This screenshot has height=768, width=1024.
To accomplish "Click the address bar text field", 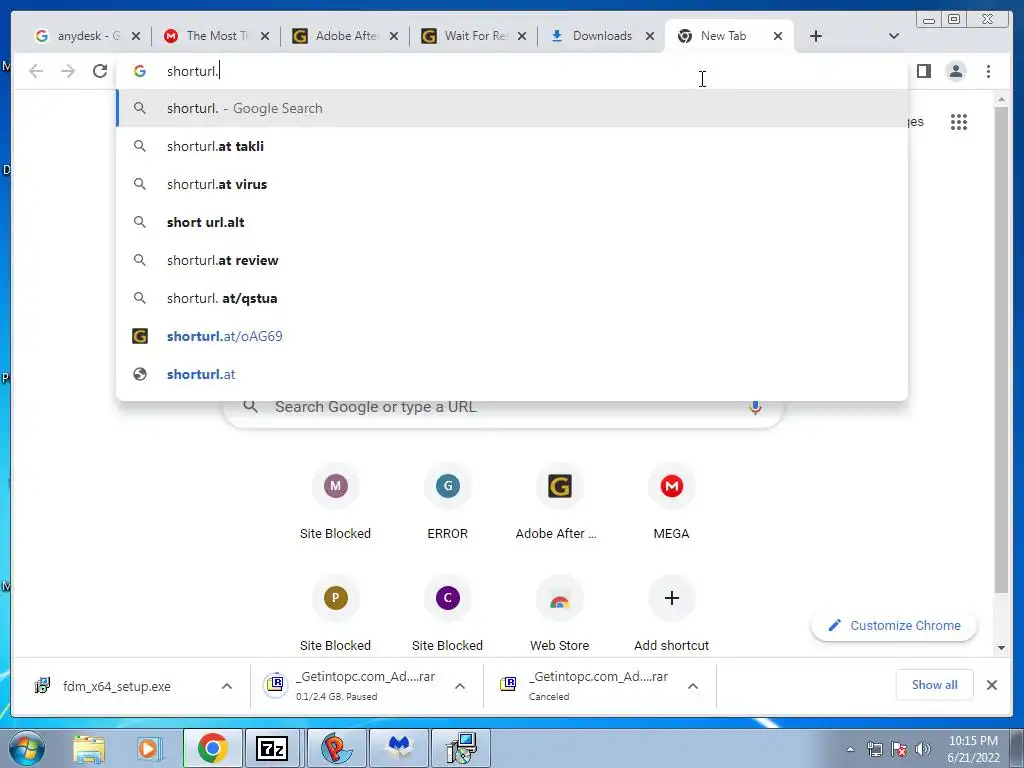I will (x=512, y=71).
